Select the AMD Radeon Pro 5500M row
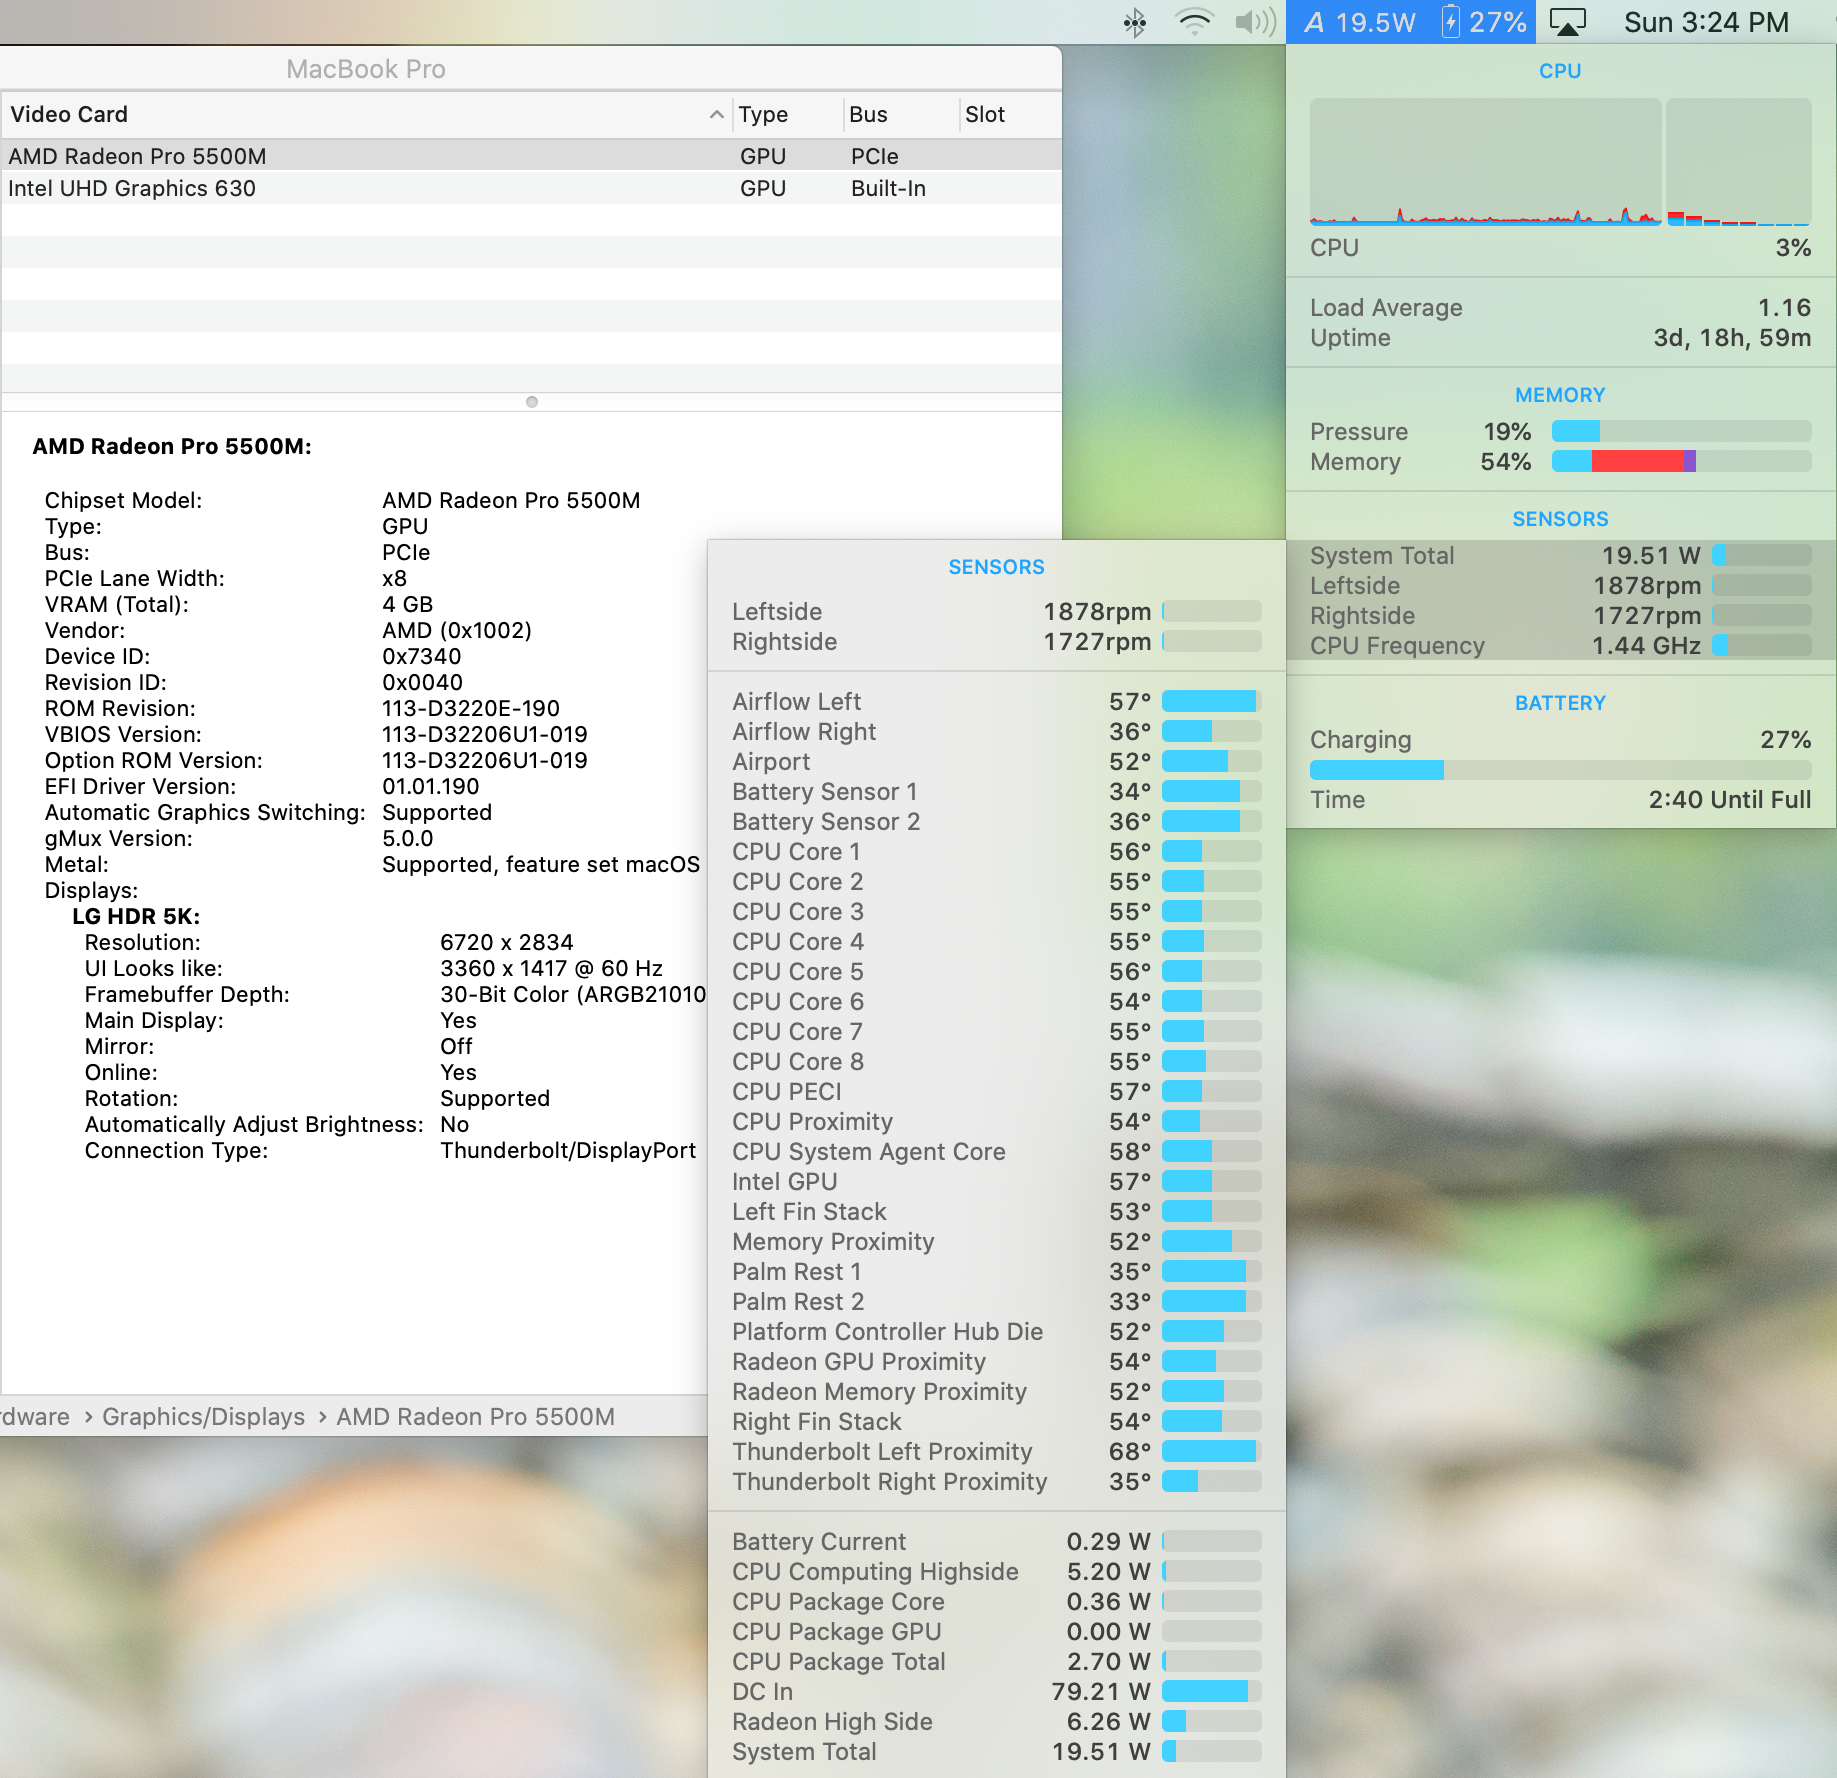The width and height of the screenshot is (1837, 1778). tap(531, 156)
